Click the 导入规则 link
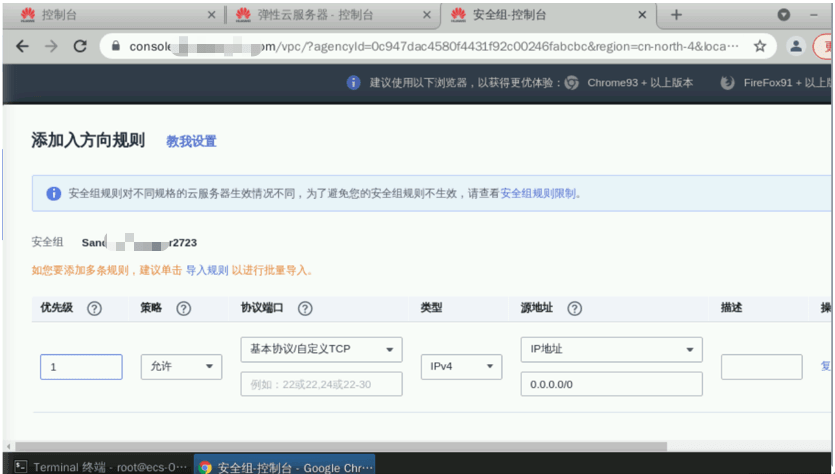Viewport: 835px width, 474px height. tap(207, 270)
